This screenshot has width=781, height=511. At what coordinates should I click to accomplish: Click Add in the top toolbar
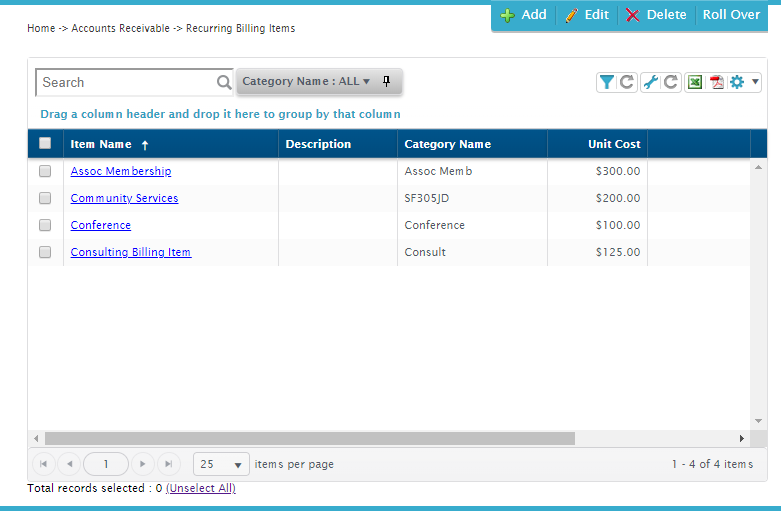tap(524, 15)
